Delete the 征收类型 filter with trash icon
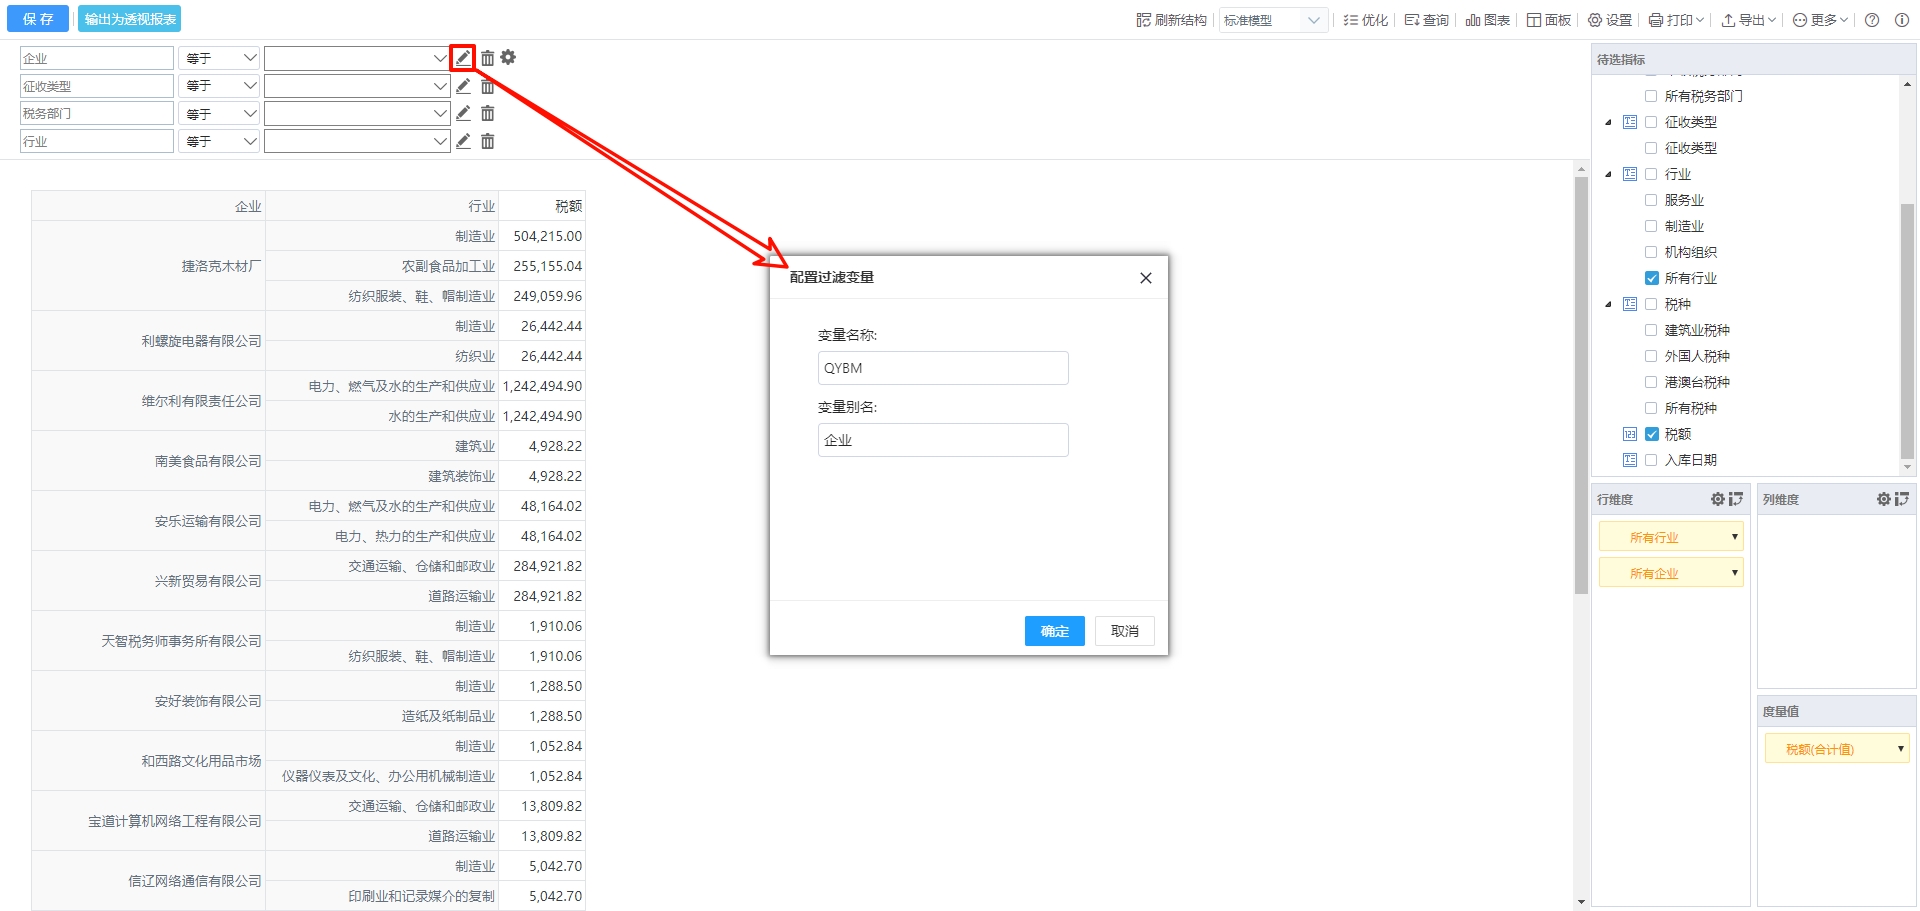Screen dimensions: 1920x911 pyautogui.click(x=488, y=86)
